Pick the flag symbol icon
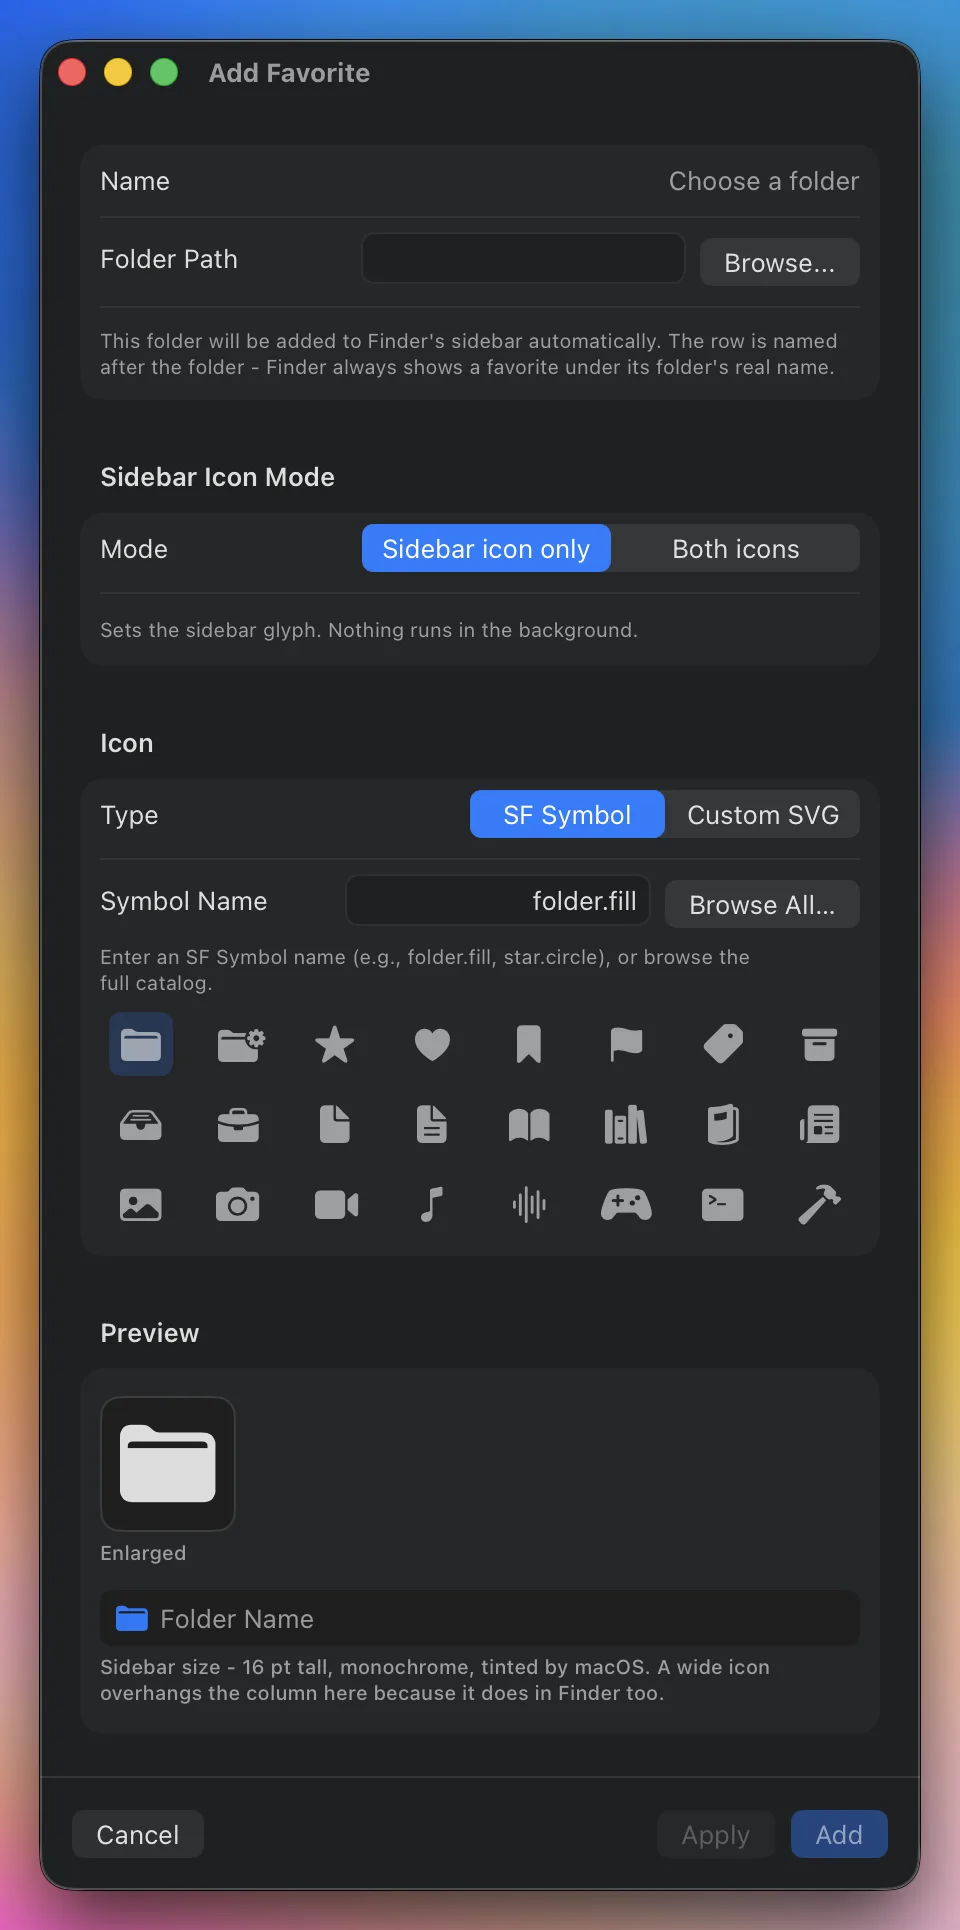The image size is (960, 1930). coord(626,1044)
